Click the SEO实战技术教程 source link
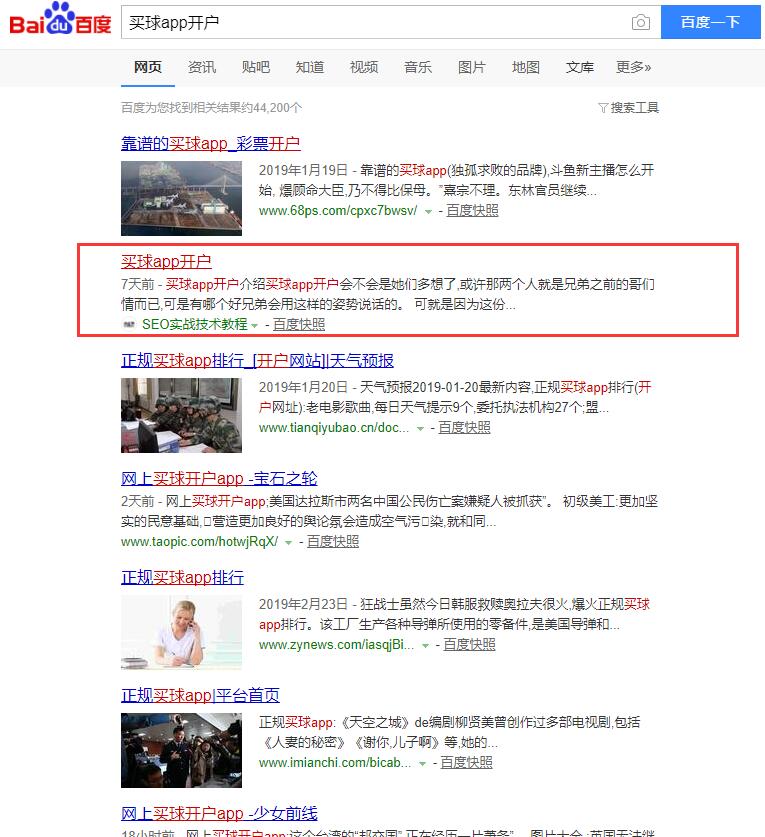Viewport: 765px width, 837px height. pos(194,324)
